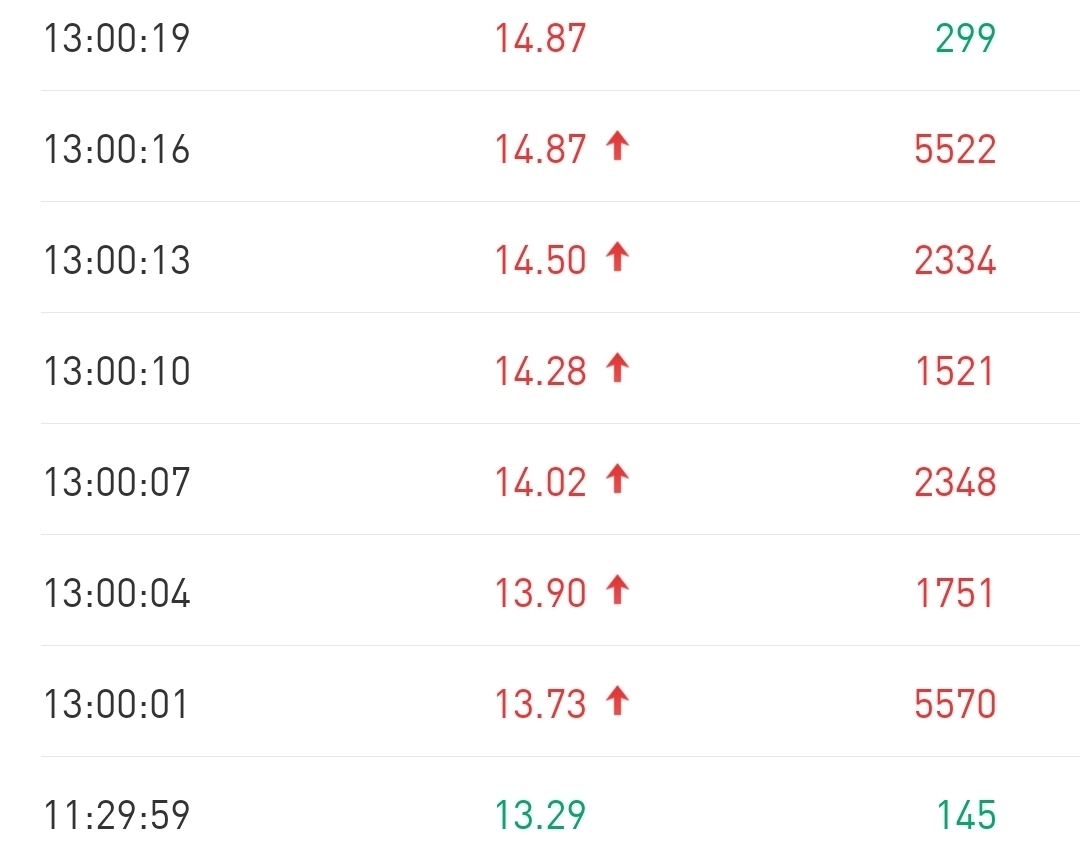Select the 13:00:04 trade time
This screenshot has width=1080, height=861.
click(116, 594)
